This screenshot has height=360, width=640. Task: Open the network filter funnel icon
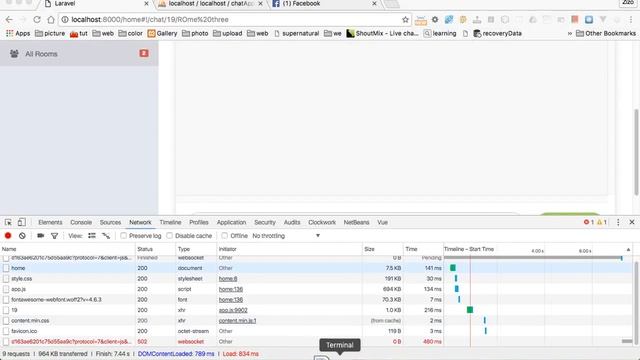click(x=54, y=236)
